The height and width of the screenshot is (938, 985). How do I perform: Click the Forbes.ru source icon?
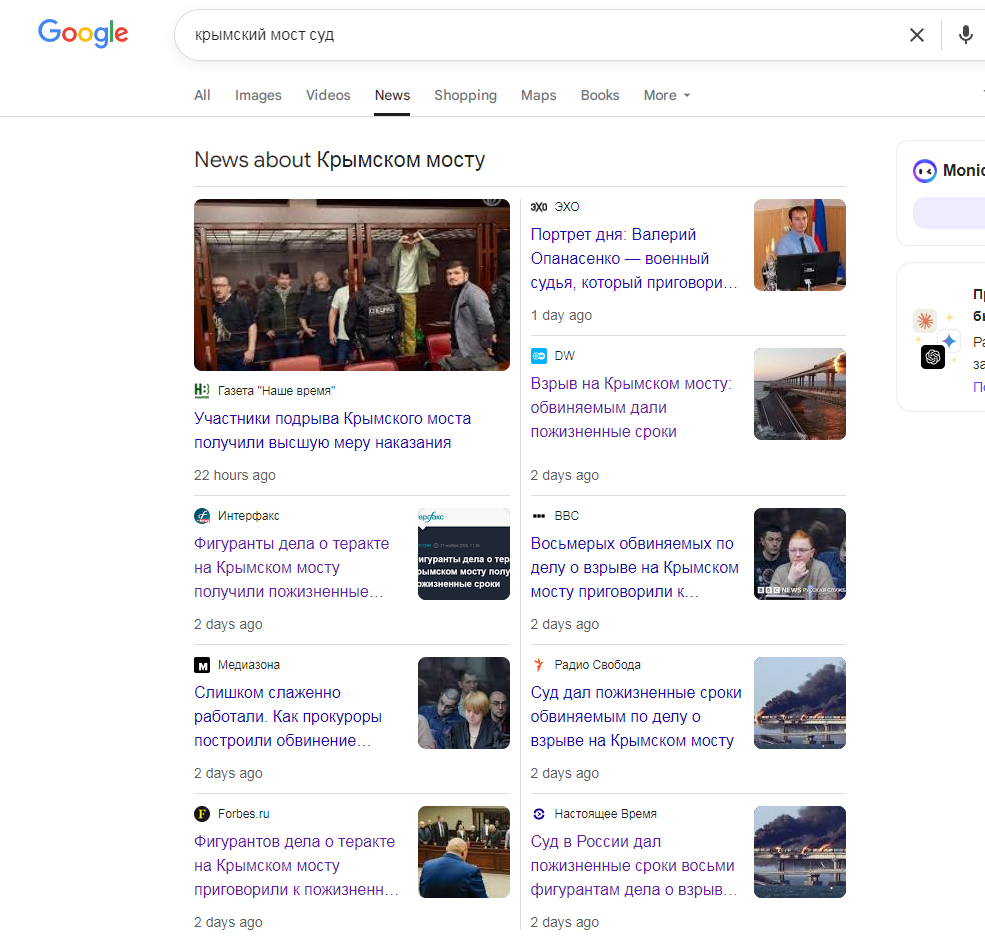coord(202,814)
